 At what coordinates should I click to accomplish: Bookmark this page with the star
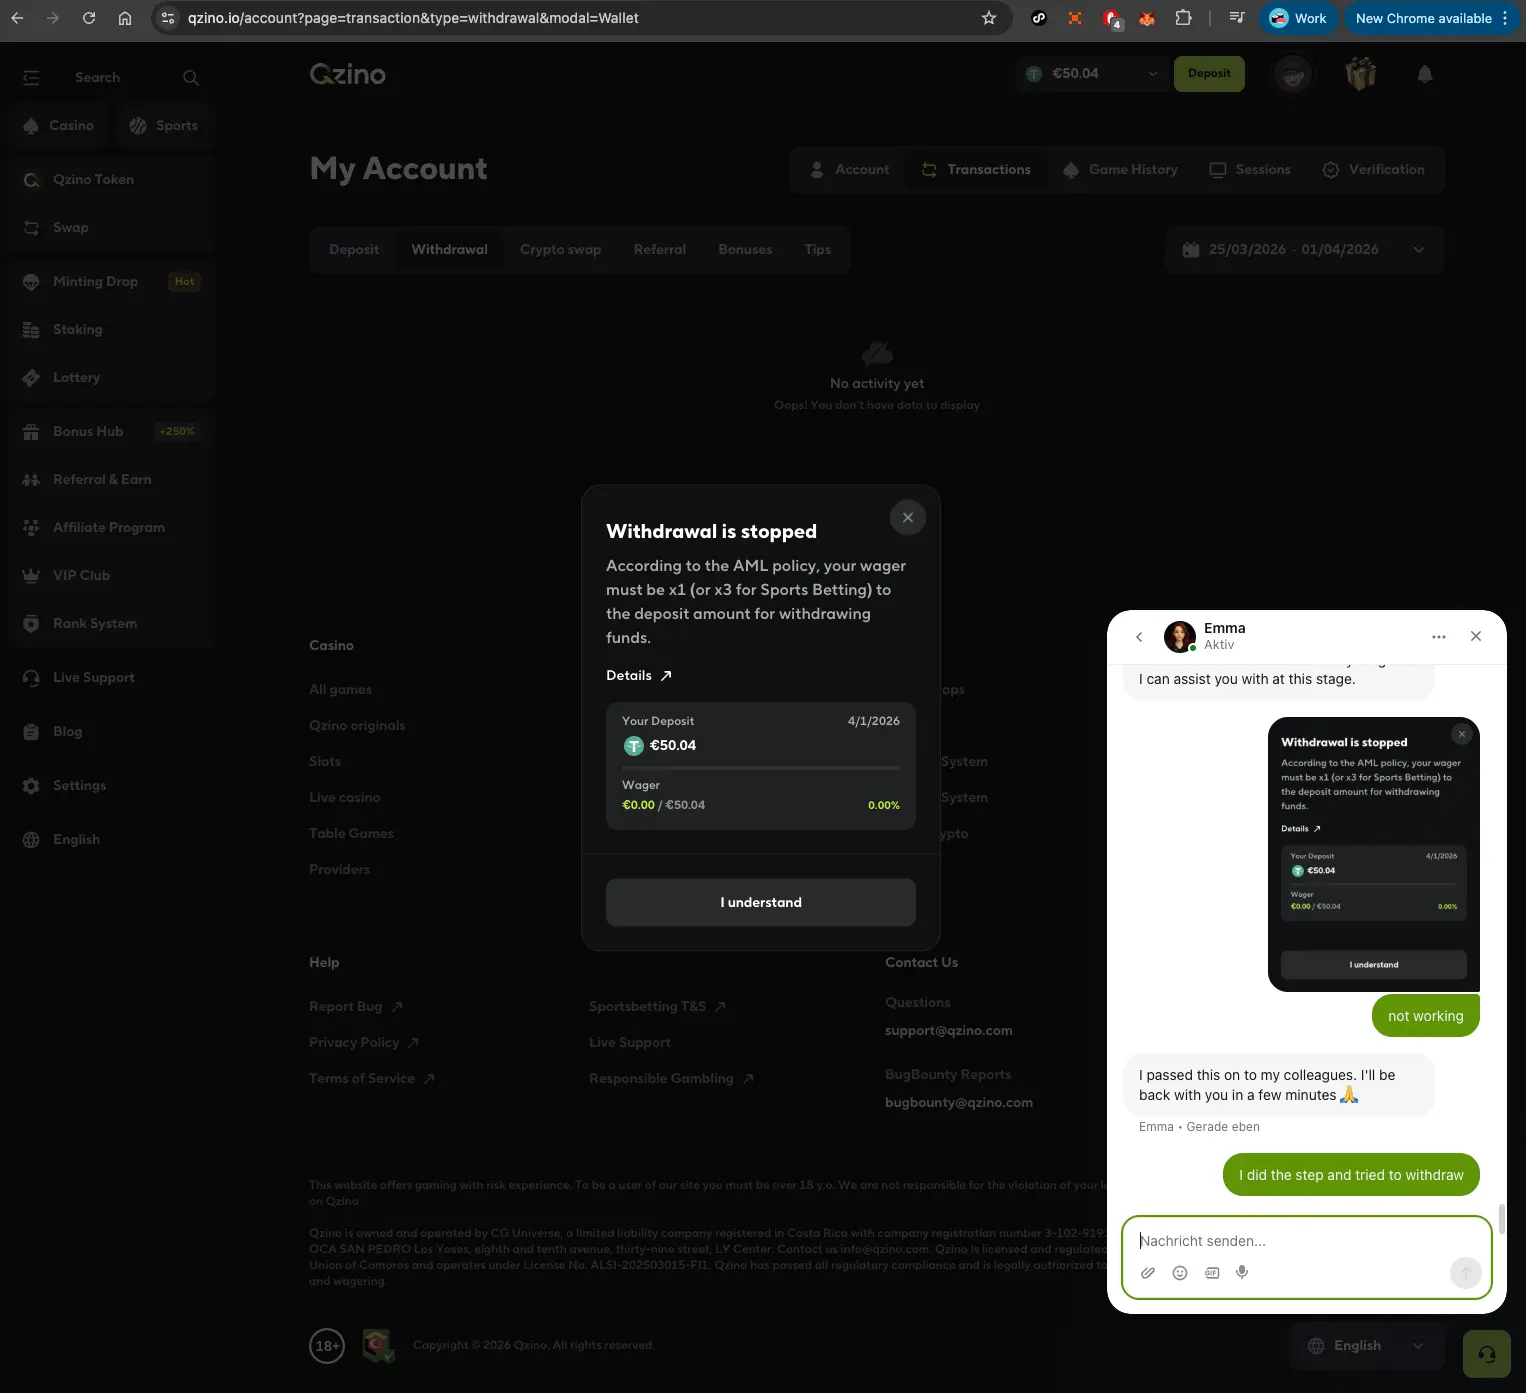989,18
